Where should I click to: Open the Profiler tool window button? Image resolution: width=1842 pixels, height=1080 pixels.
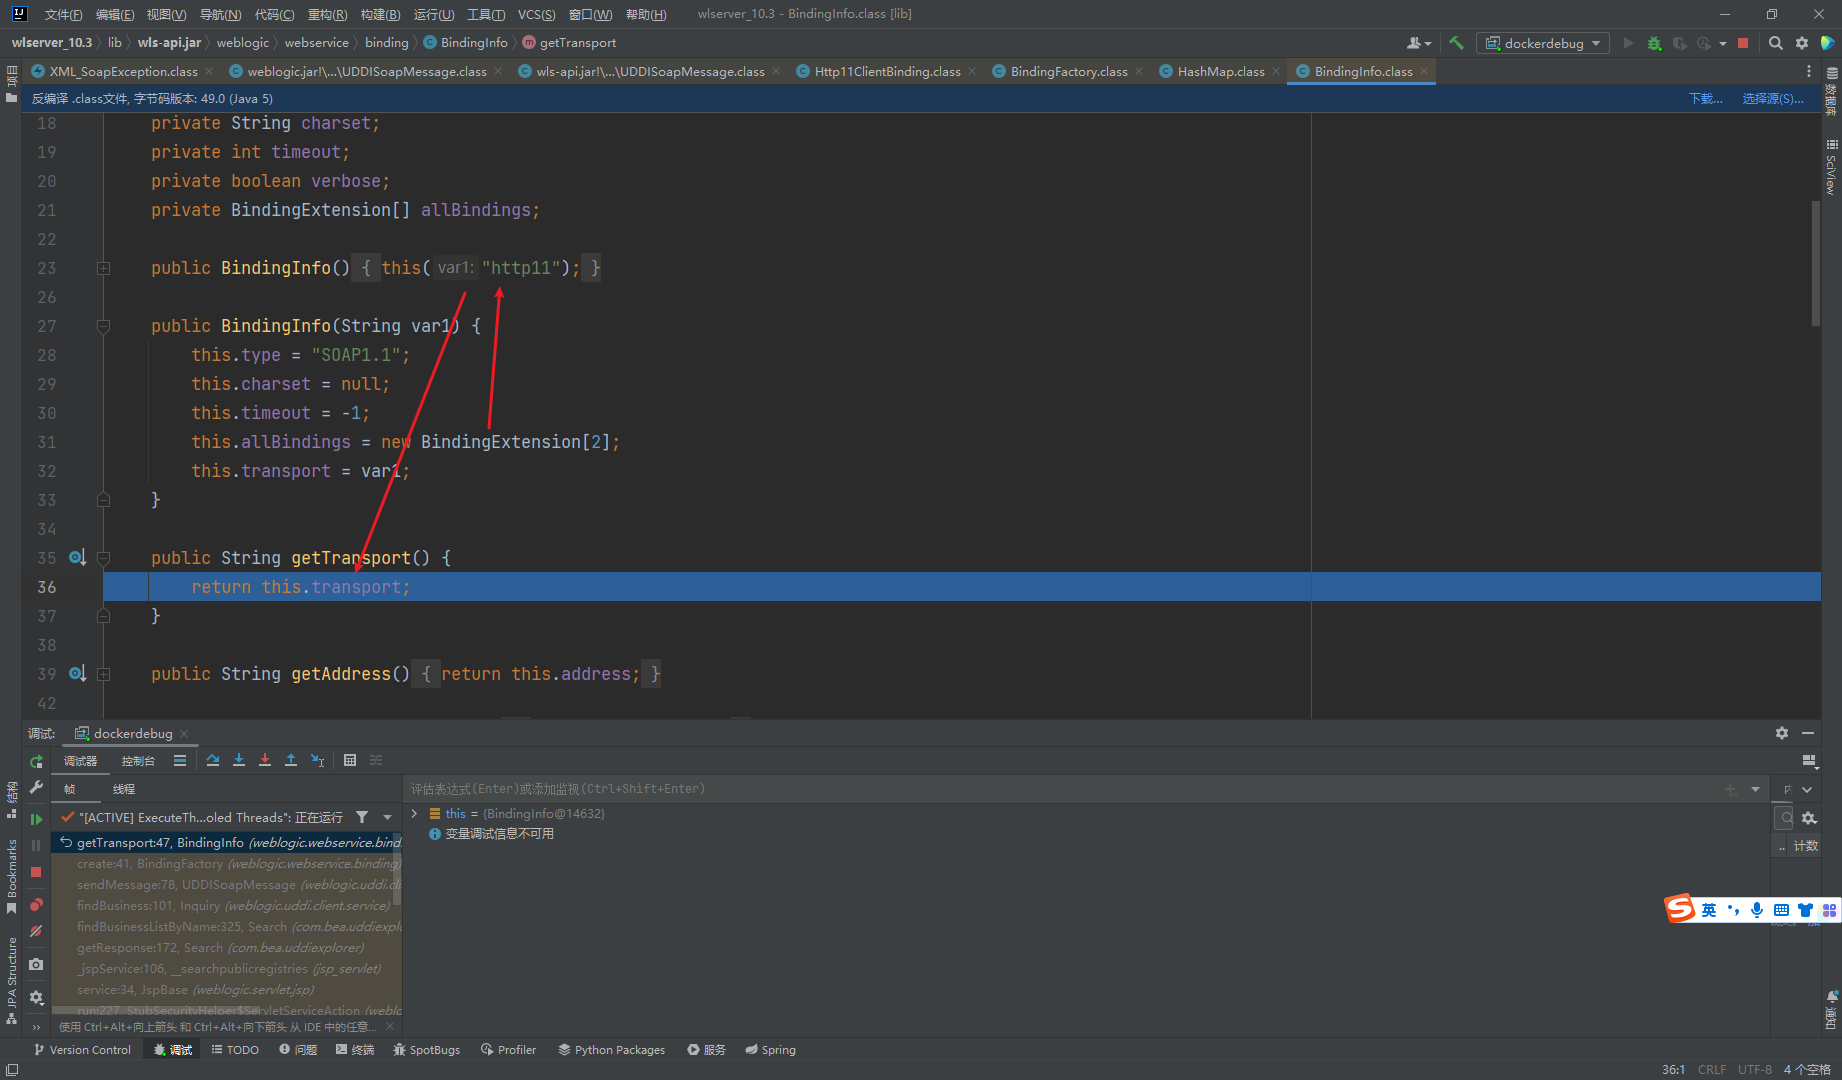tap(508, 1049)
